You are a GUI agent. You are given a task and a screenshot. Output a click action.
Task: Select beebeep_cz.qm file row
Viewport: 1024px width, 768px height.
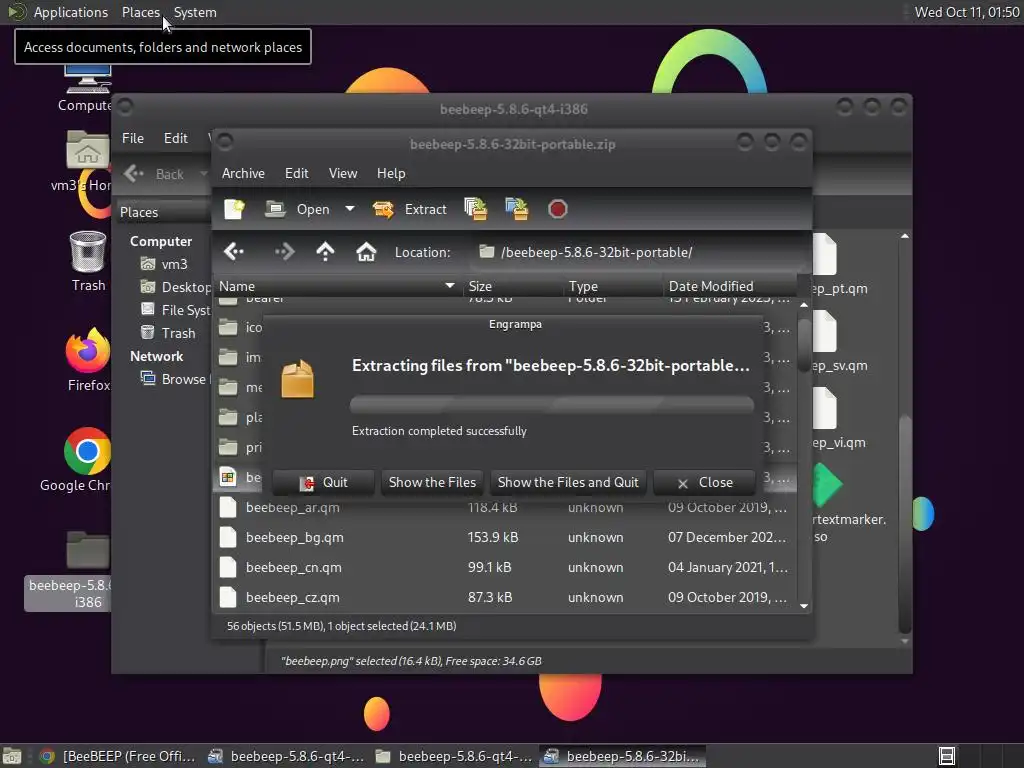(x=505, y=598)
